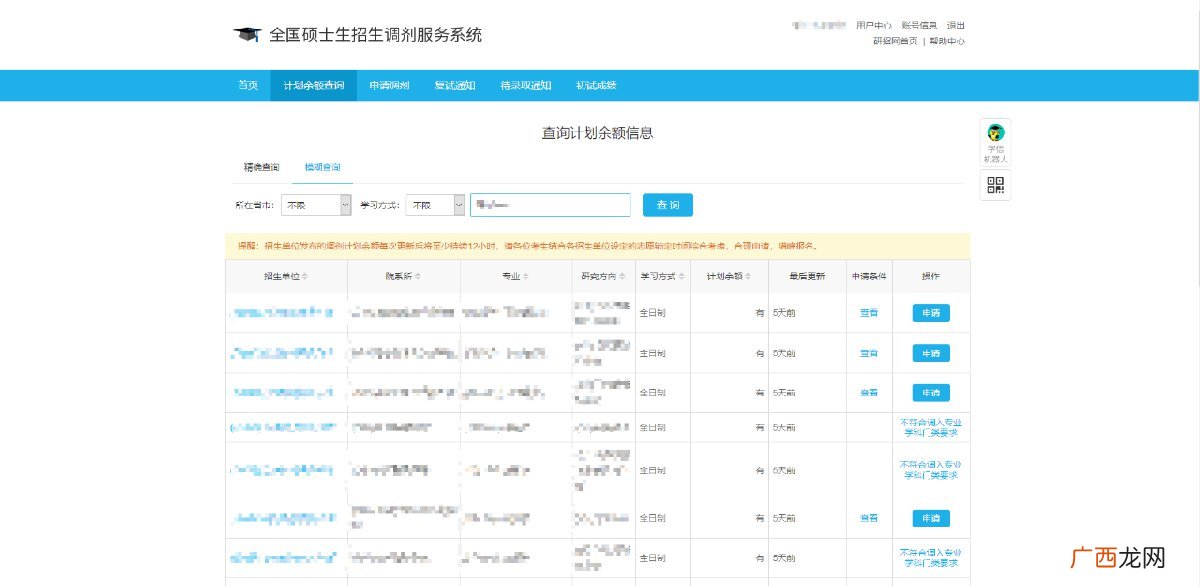Screen dimensions: 1200x586
Task: Click the orange 提醒 notice text
Action: point(528,246)
